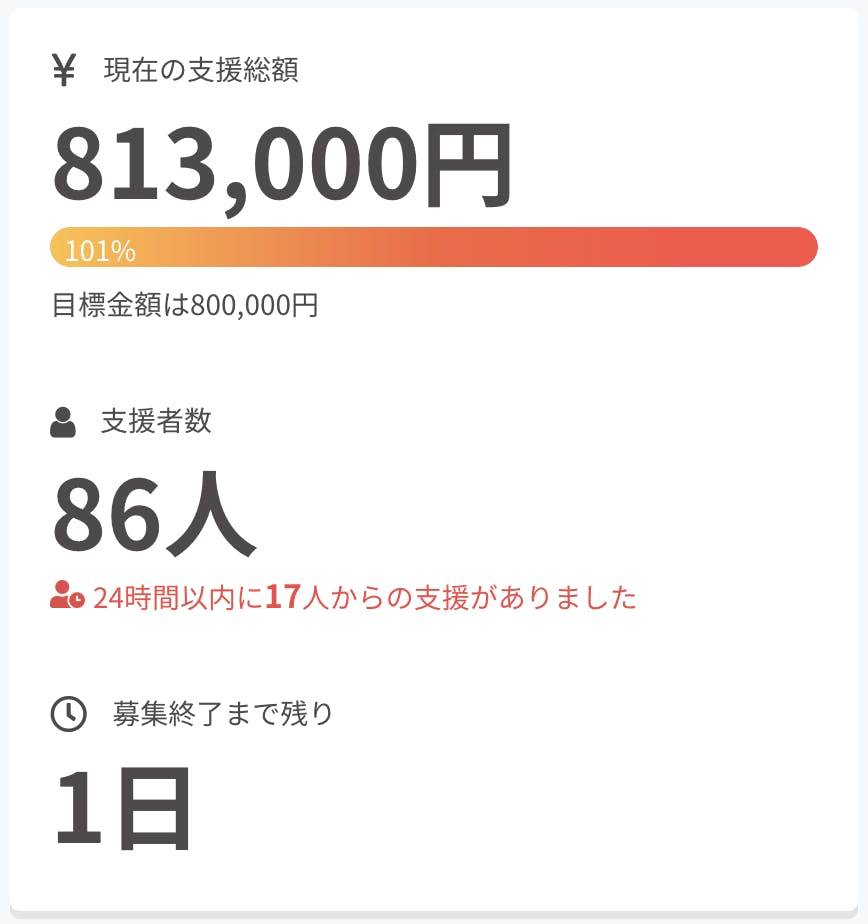Select the 現在の支援総額 label

coord(200,71)
